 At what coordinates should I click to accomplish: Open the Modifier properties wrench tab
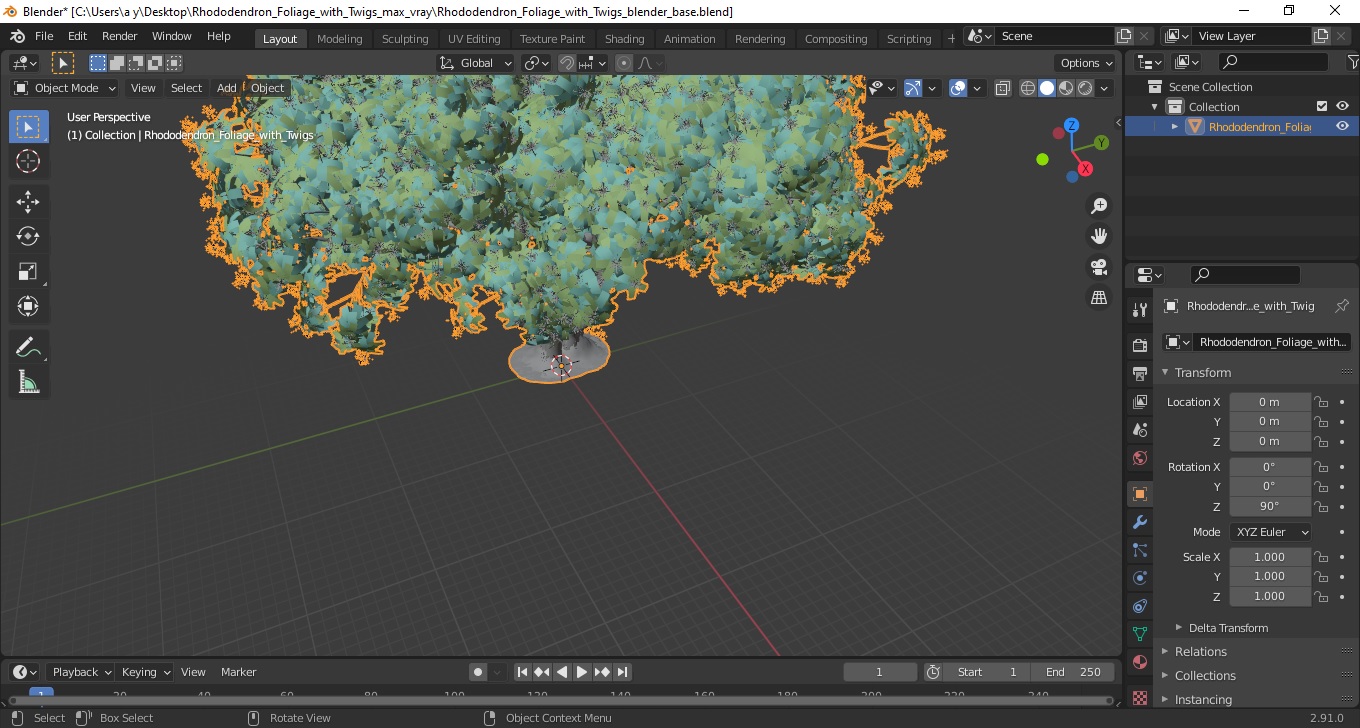1140,522
